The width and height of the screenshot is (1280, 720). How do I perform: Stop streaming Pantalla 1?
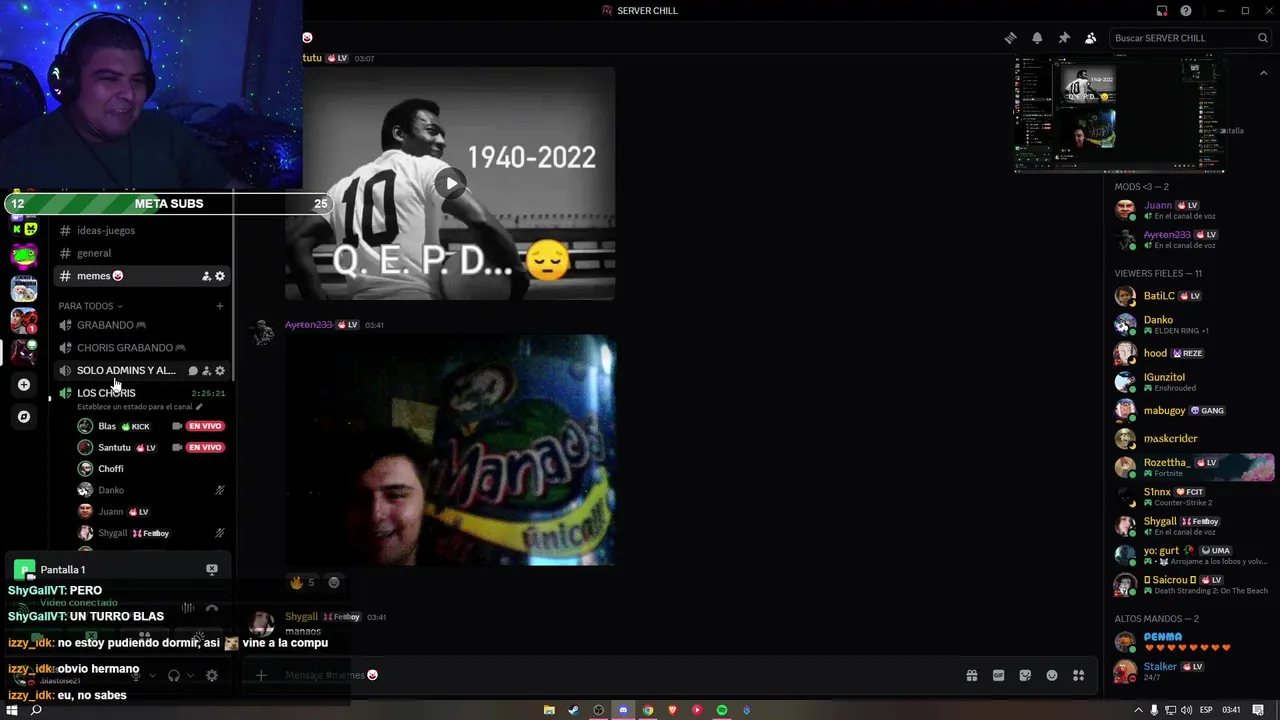tap(212, 569)
